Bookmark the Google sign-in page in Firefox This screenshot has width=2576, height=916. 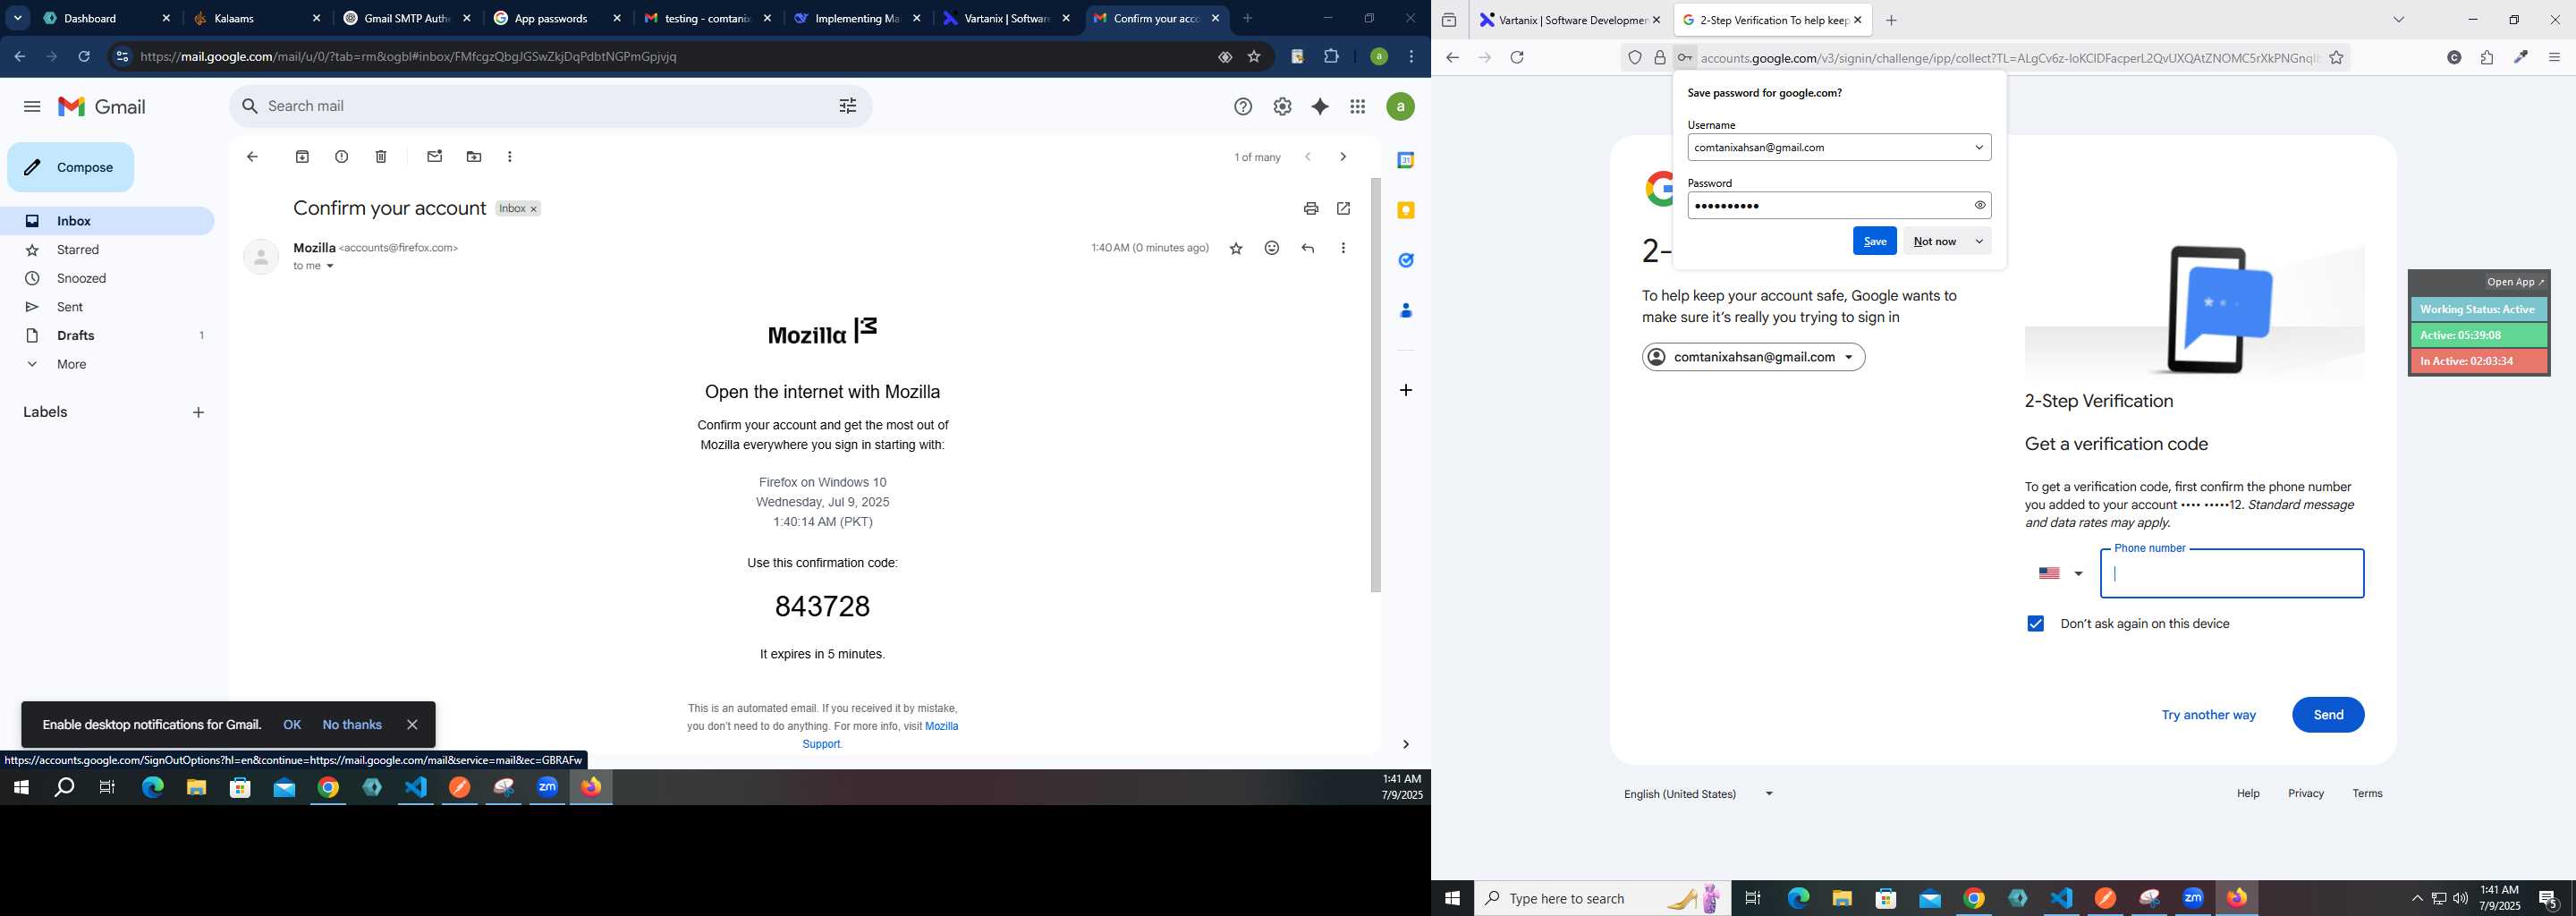2336,58
